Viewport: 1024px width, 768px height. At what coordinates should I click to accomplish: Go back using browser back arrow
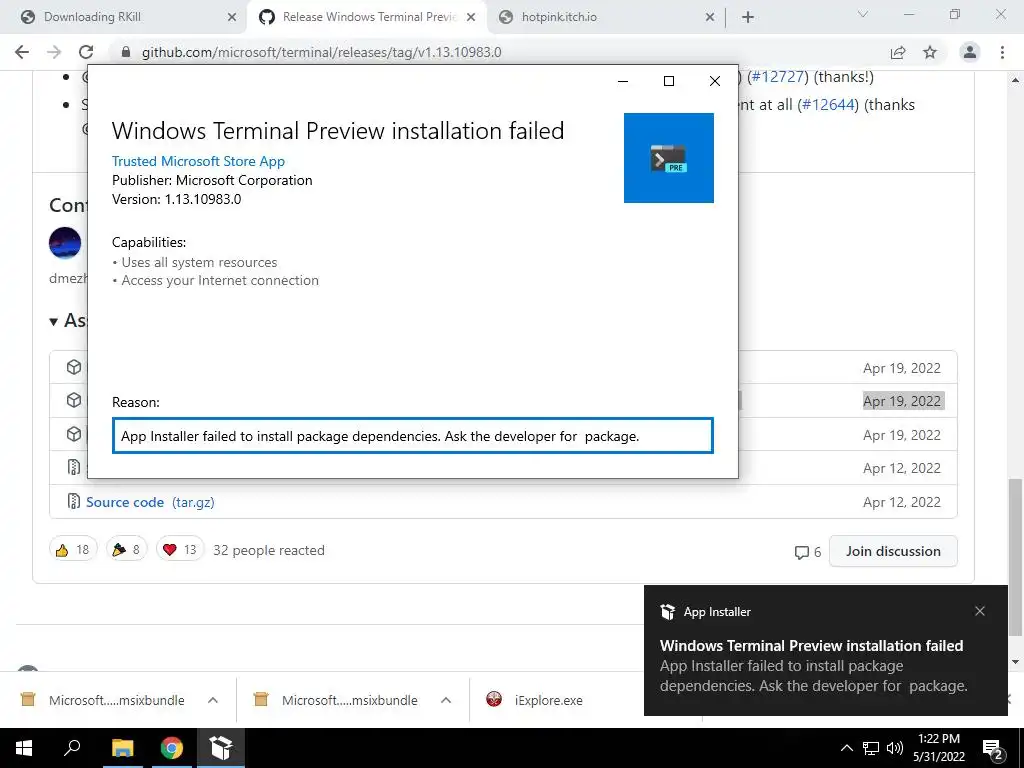22,52
